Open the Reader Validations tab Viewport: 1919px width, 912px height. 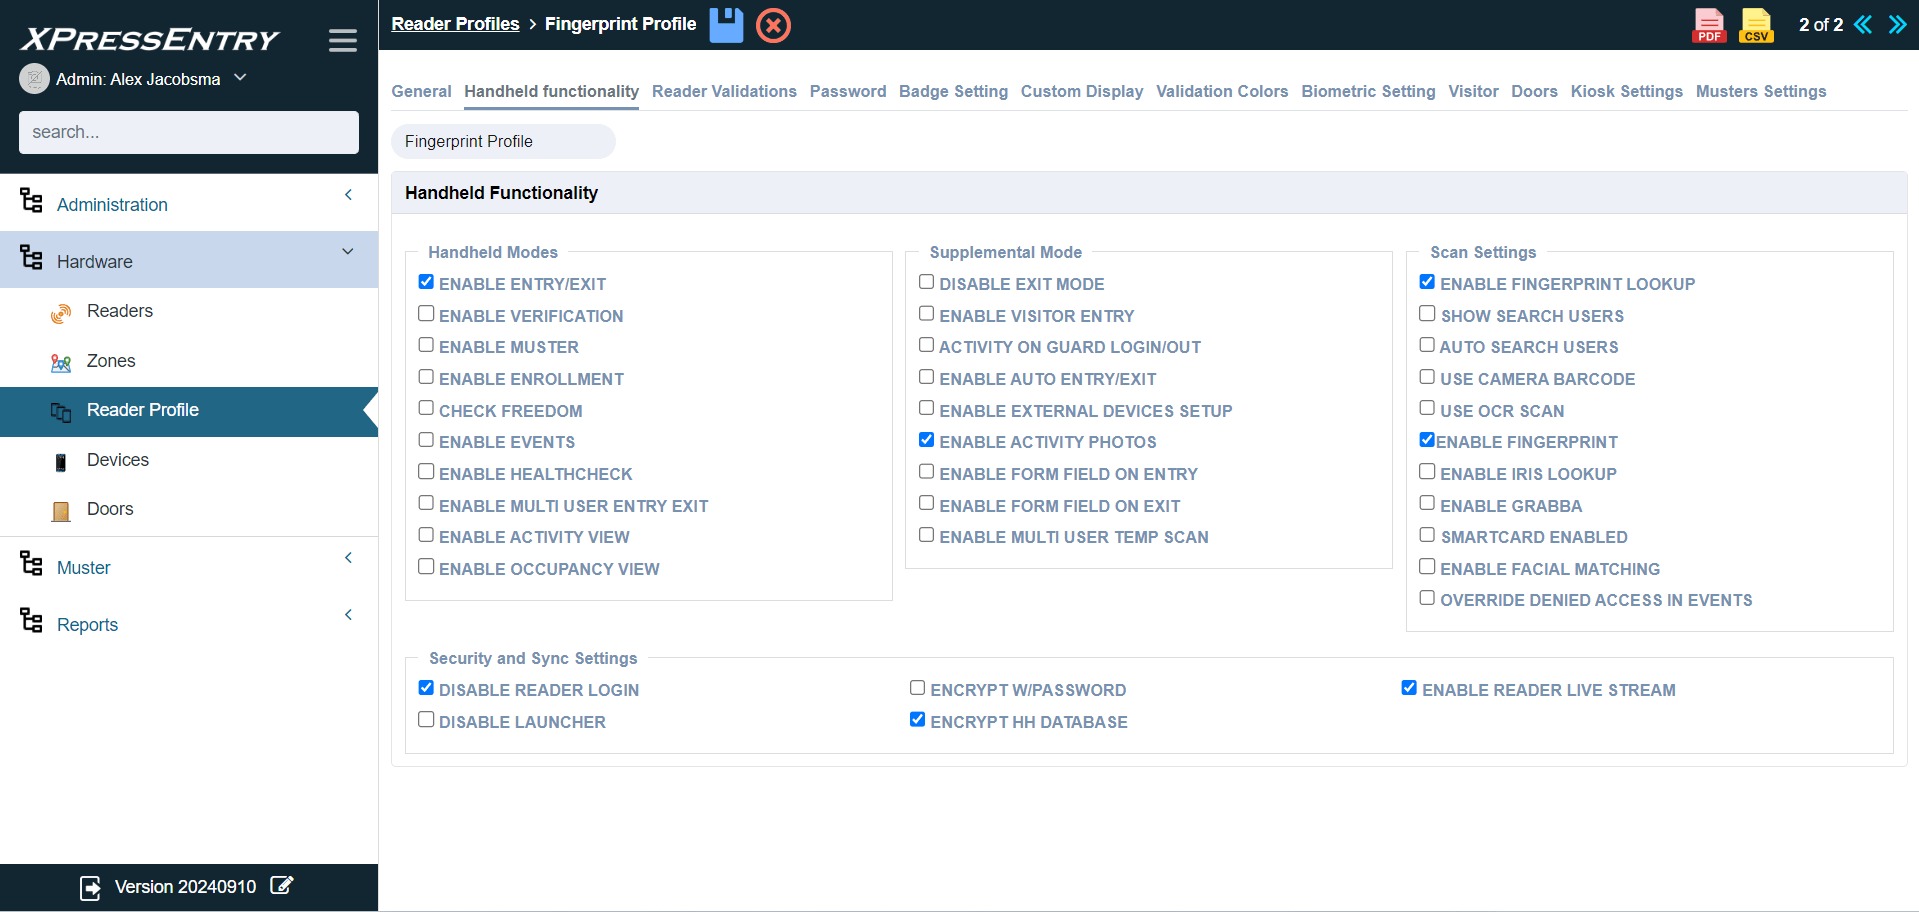[x=724, y=91]
